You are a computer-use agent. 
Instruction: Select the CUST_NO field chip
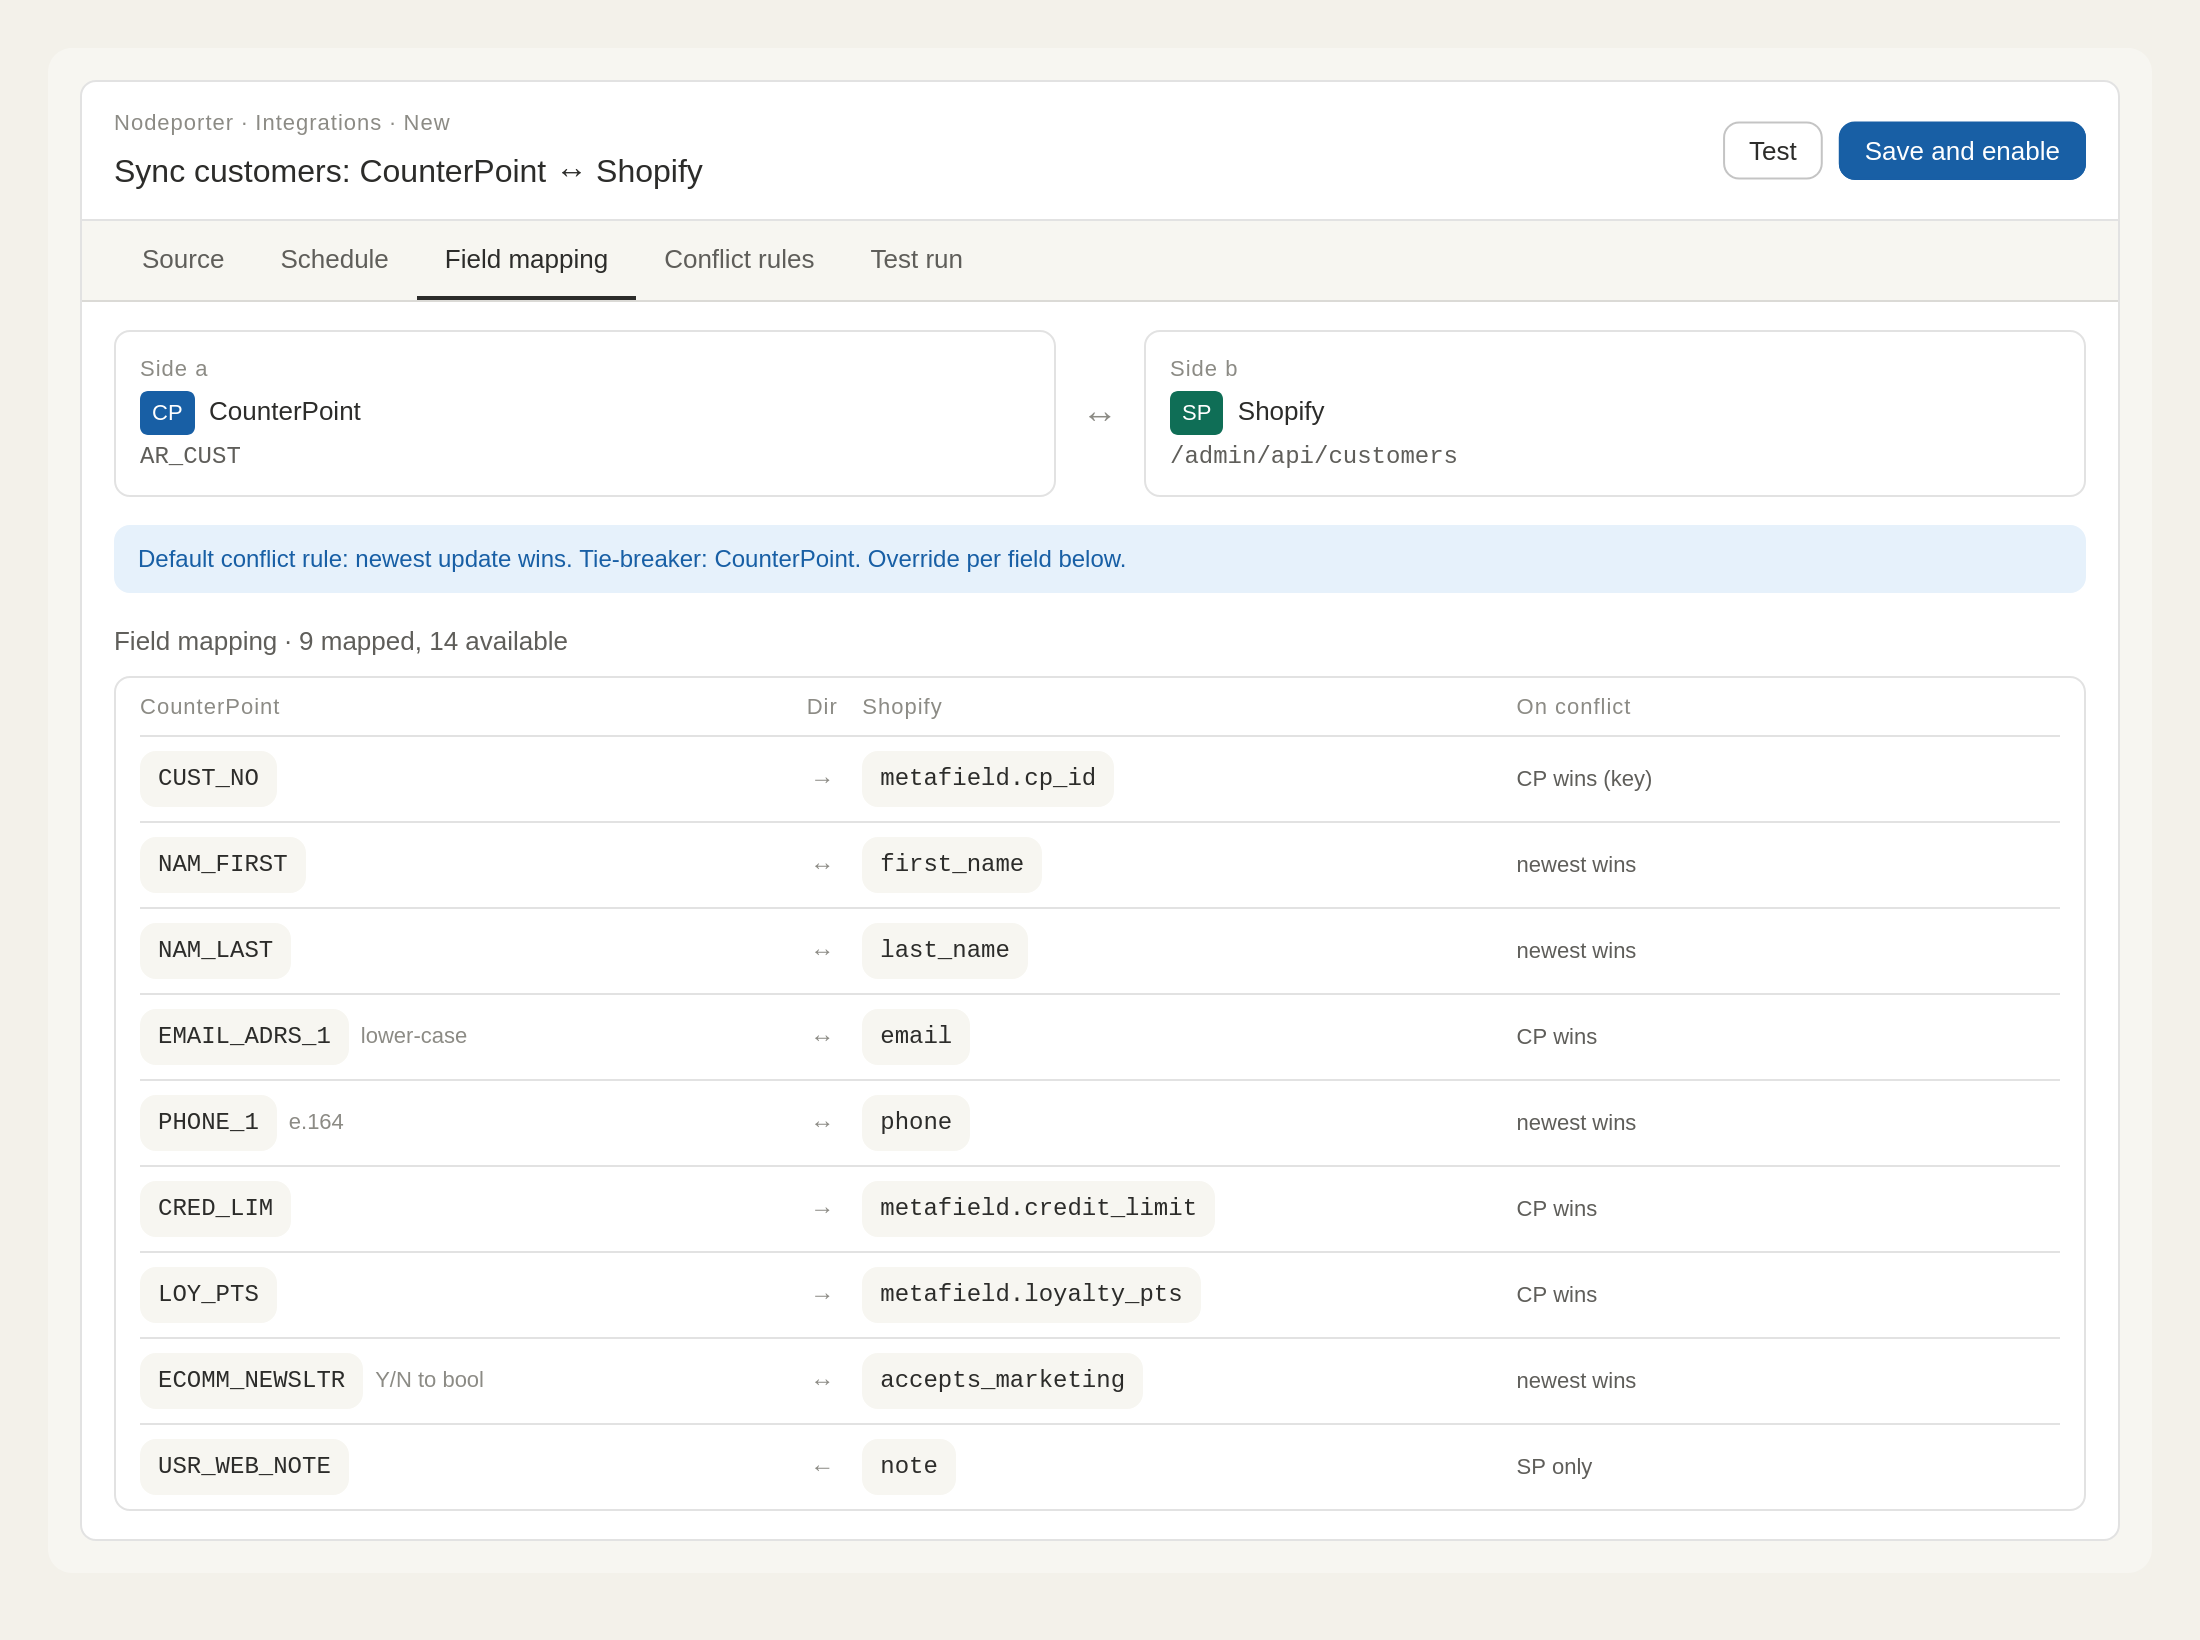(208, 778)
